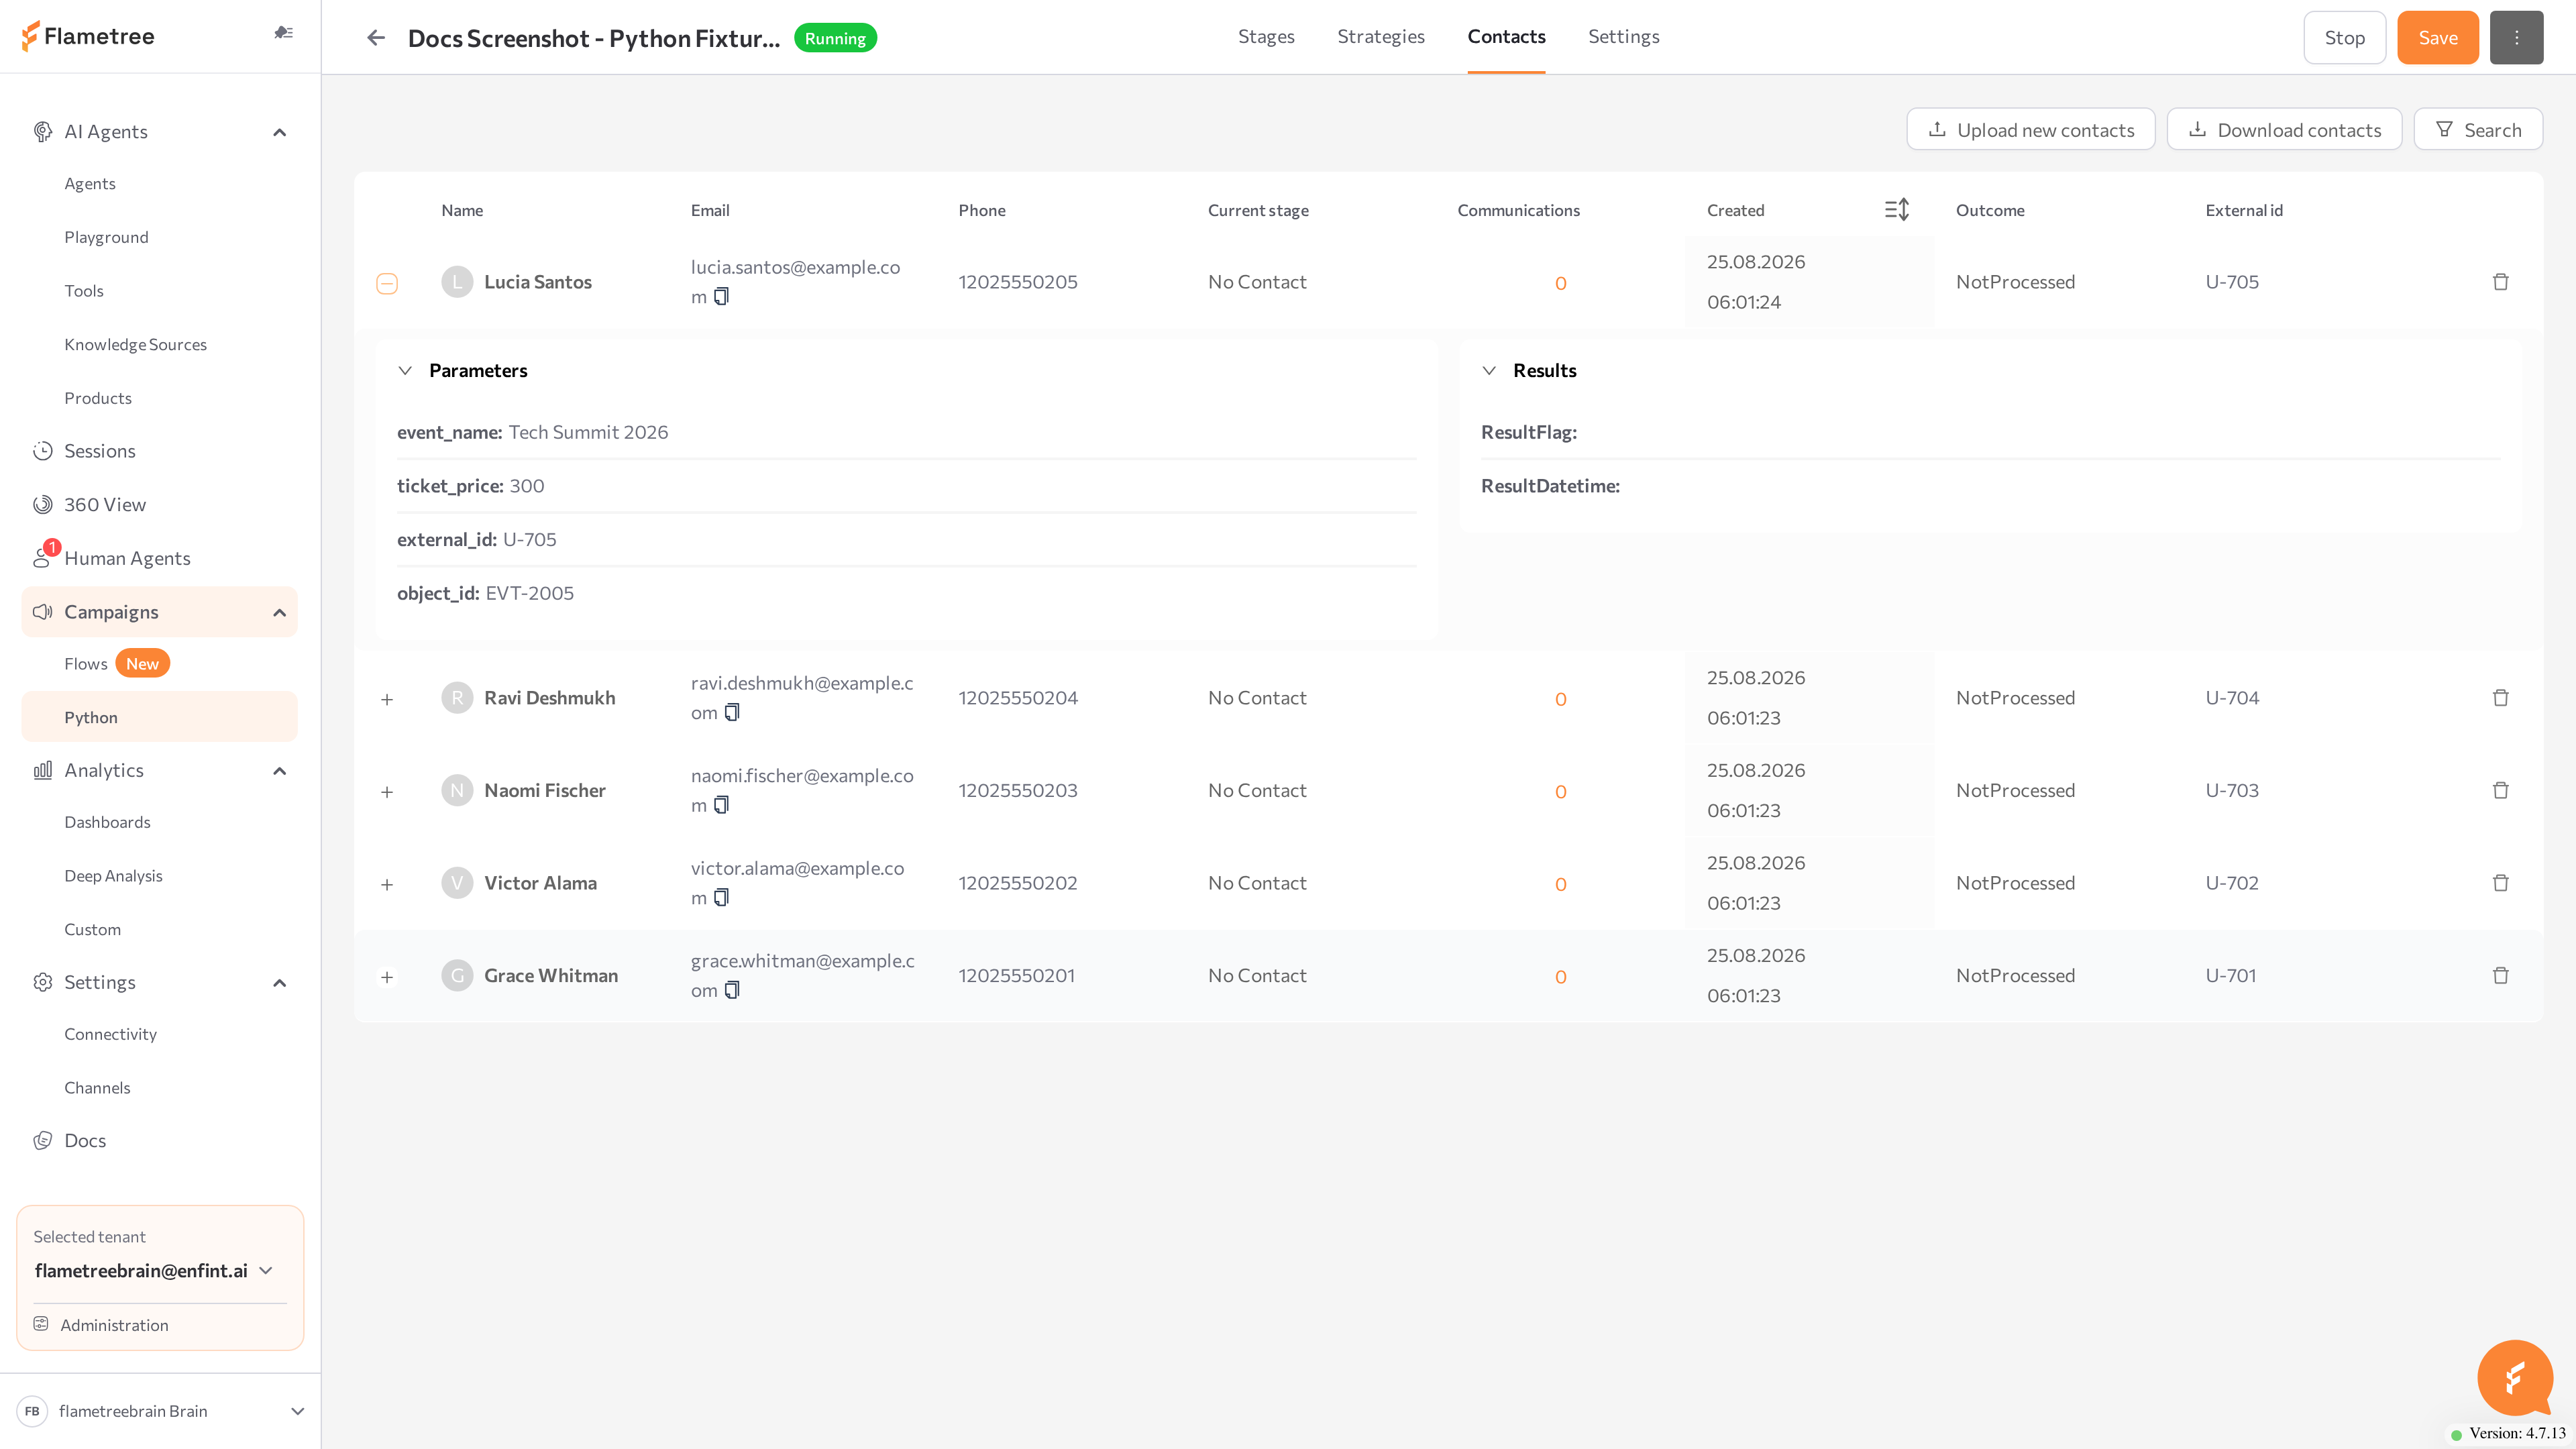This screenshot has width=2576, height=1449.
Task: Stop the running campaign
Action: pyautogui.click(x=2344, y=38)
